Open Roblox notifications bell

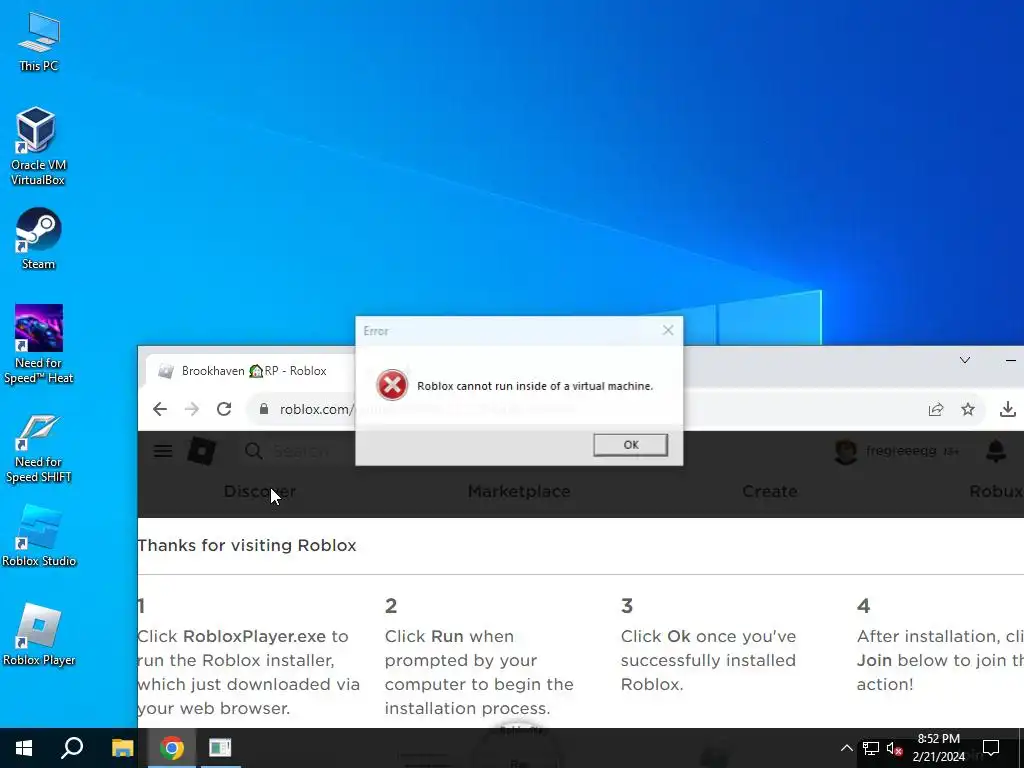click(996, 451)
